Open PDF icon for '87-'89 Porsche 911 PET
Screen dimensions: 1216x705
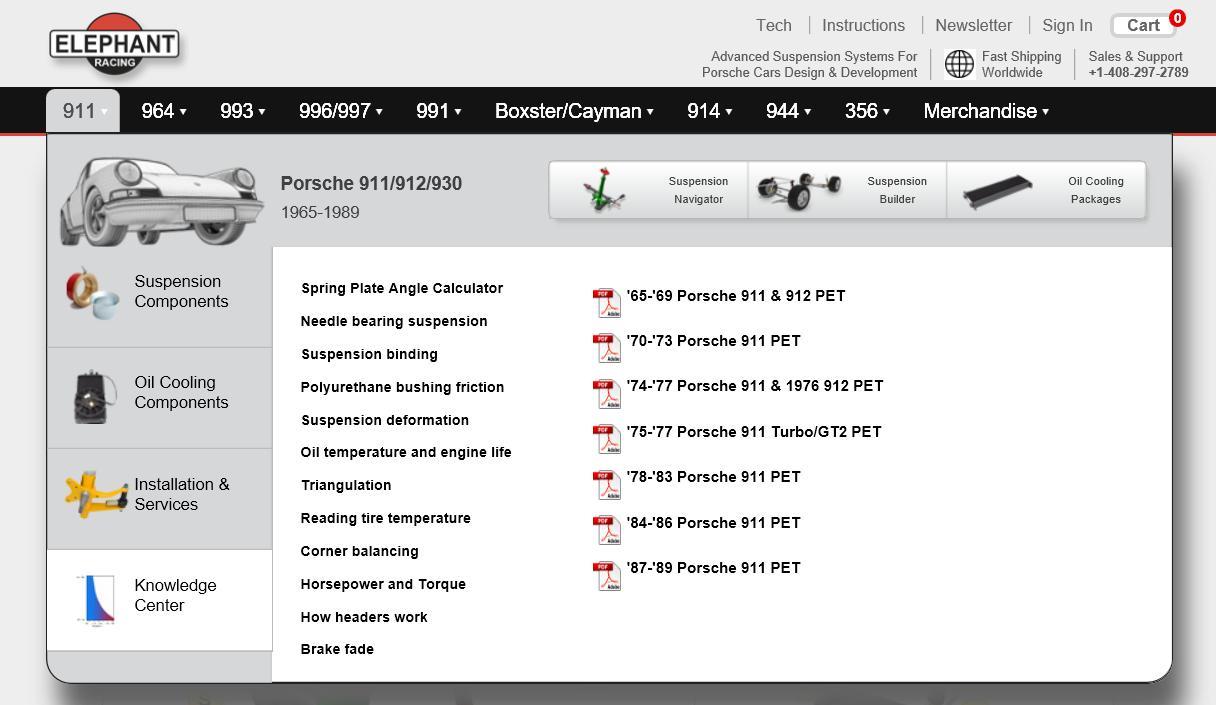[607, 575]
